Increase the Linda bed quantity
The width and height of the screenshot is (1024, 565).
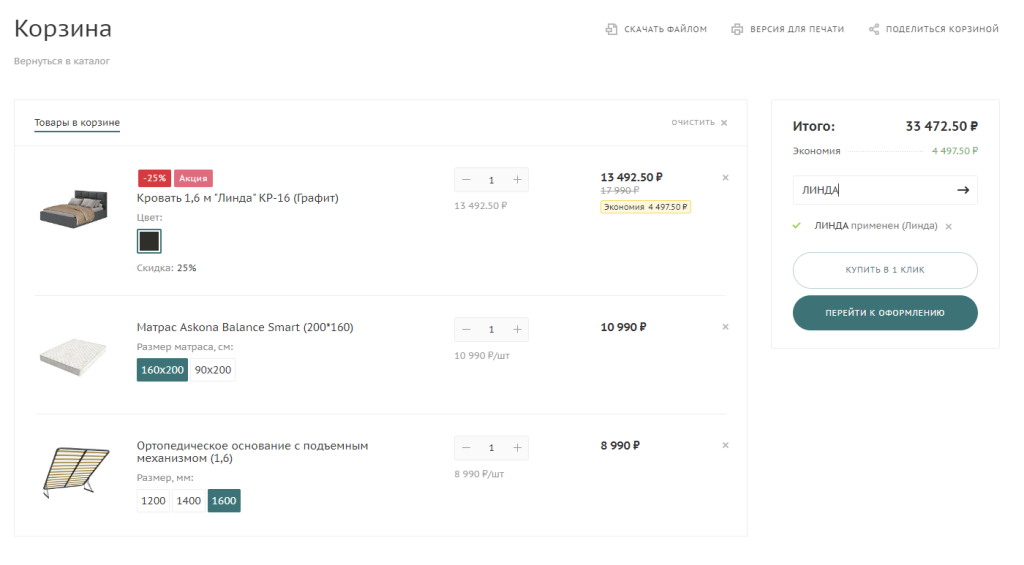pyautogui.click(x=517, y=180)
